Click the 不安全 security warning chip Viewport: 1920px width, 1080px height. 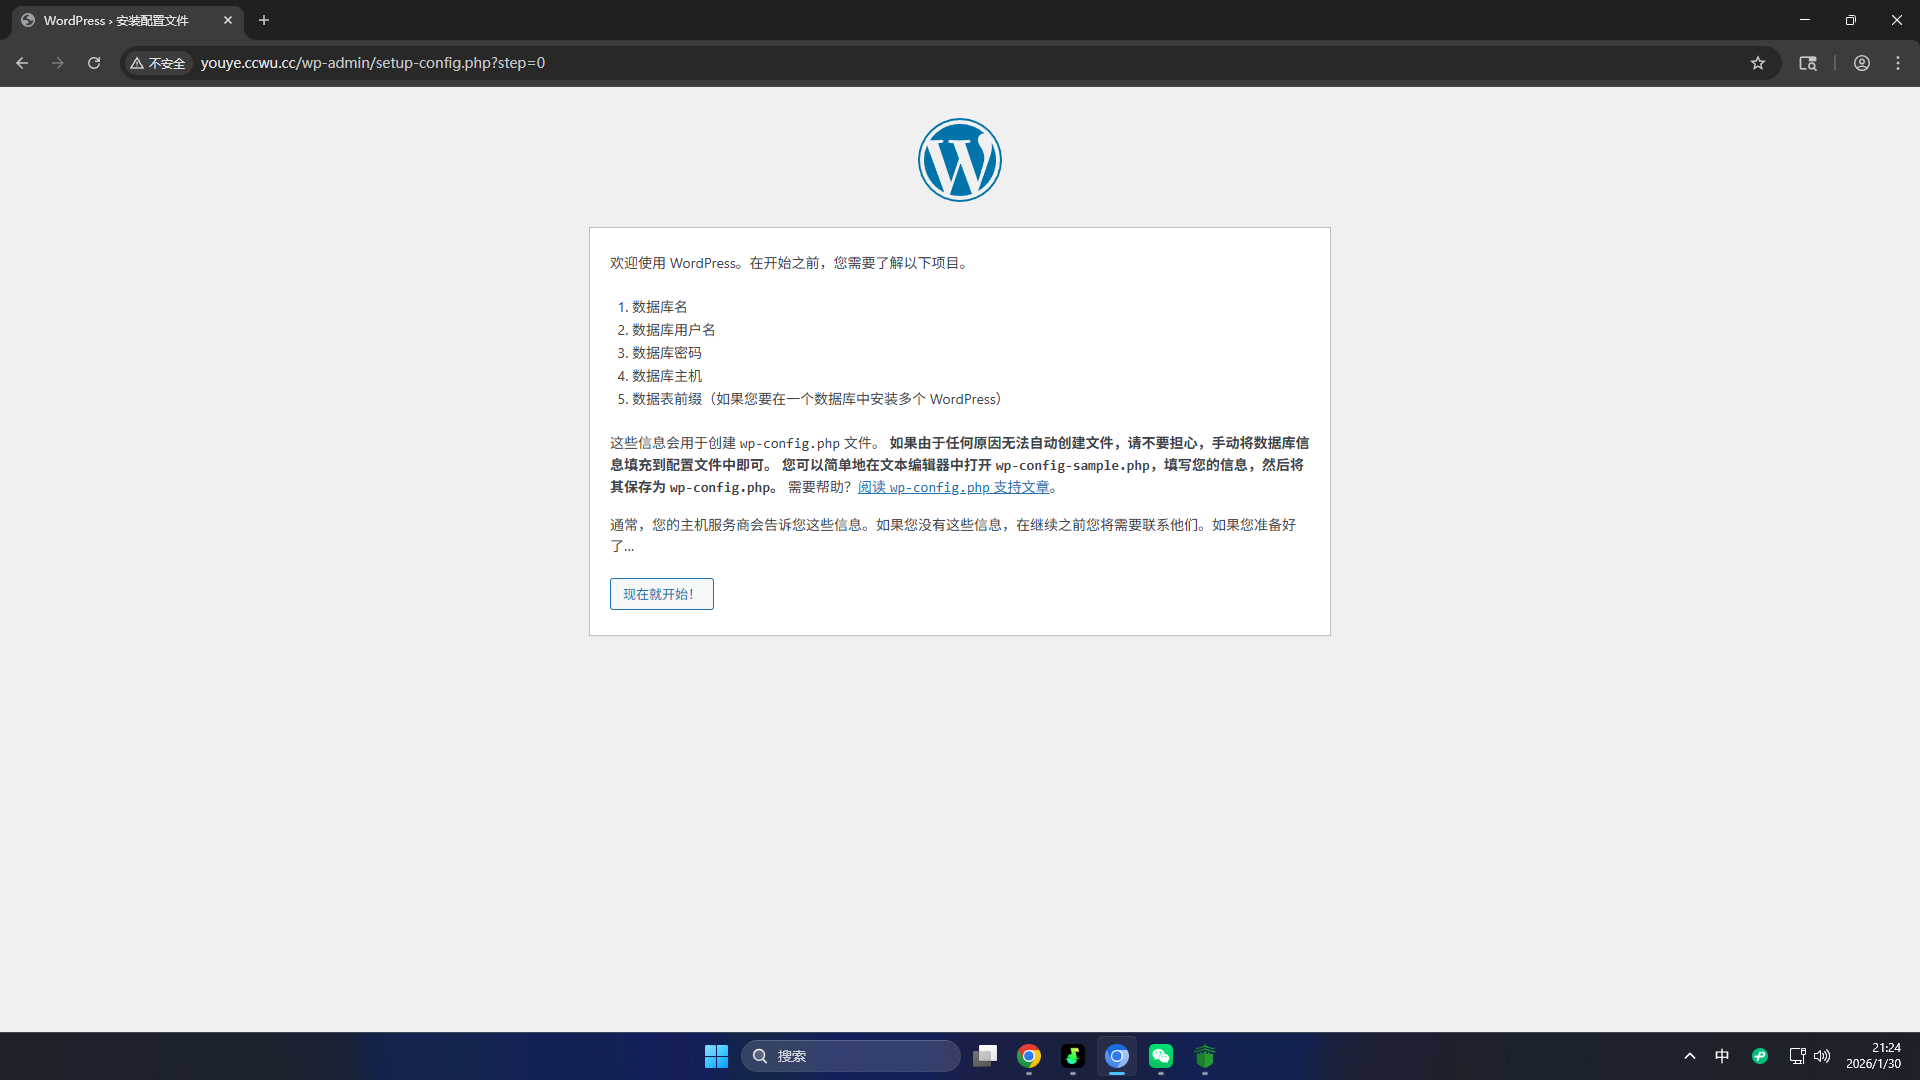158,63
